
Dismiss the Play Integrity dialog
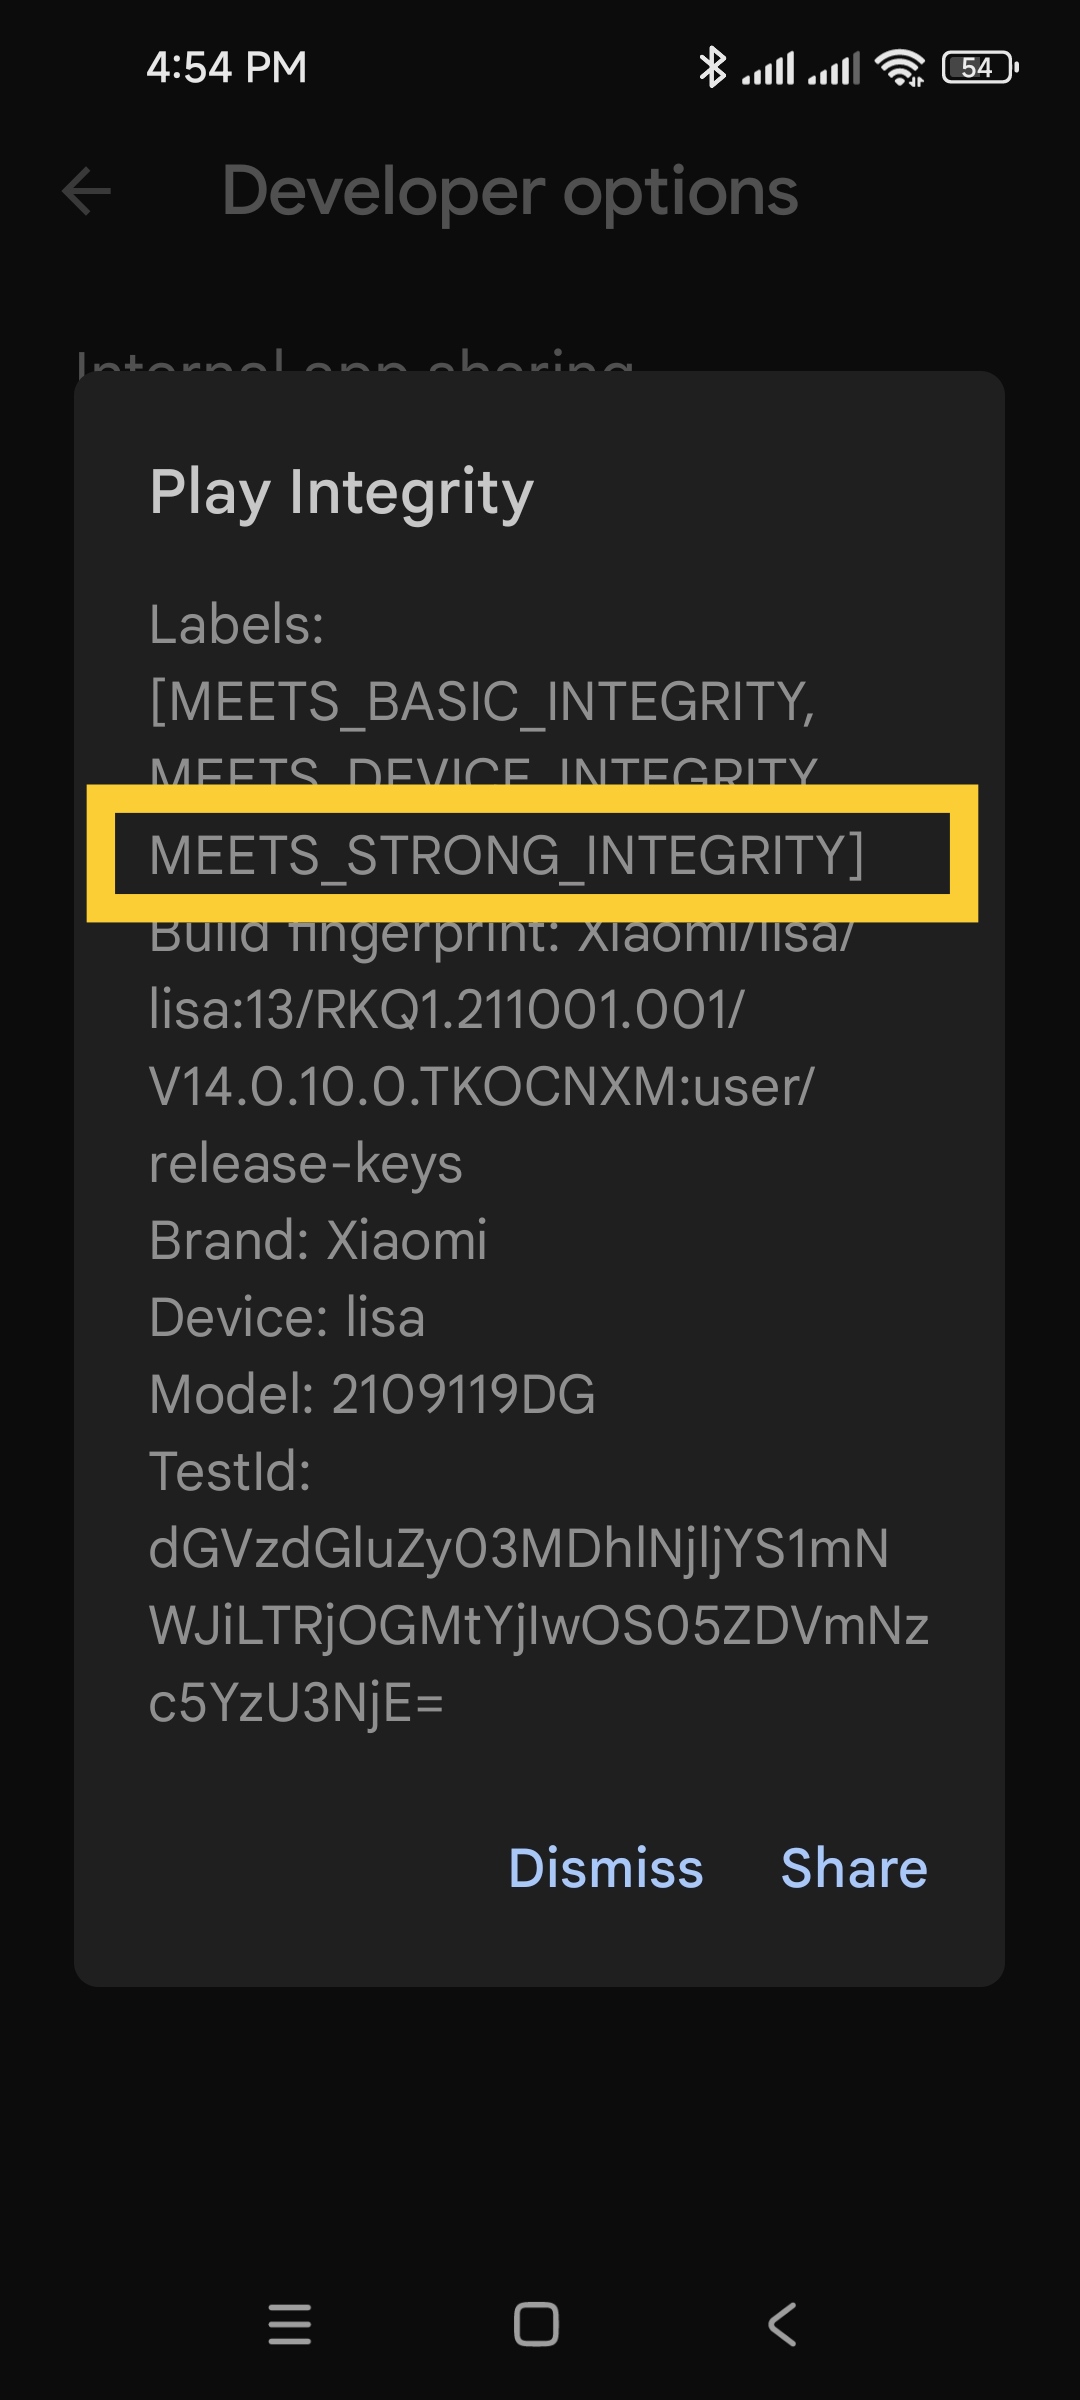coord(606,1868)
